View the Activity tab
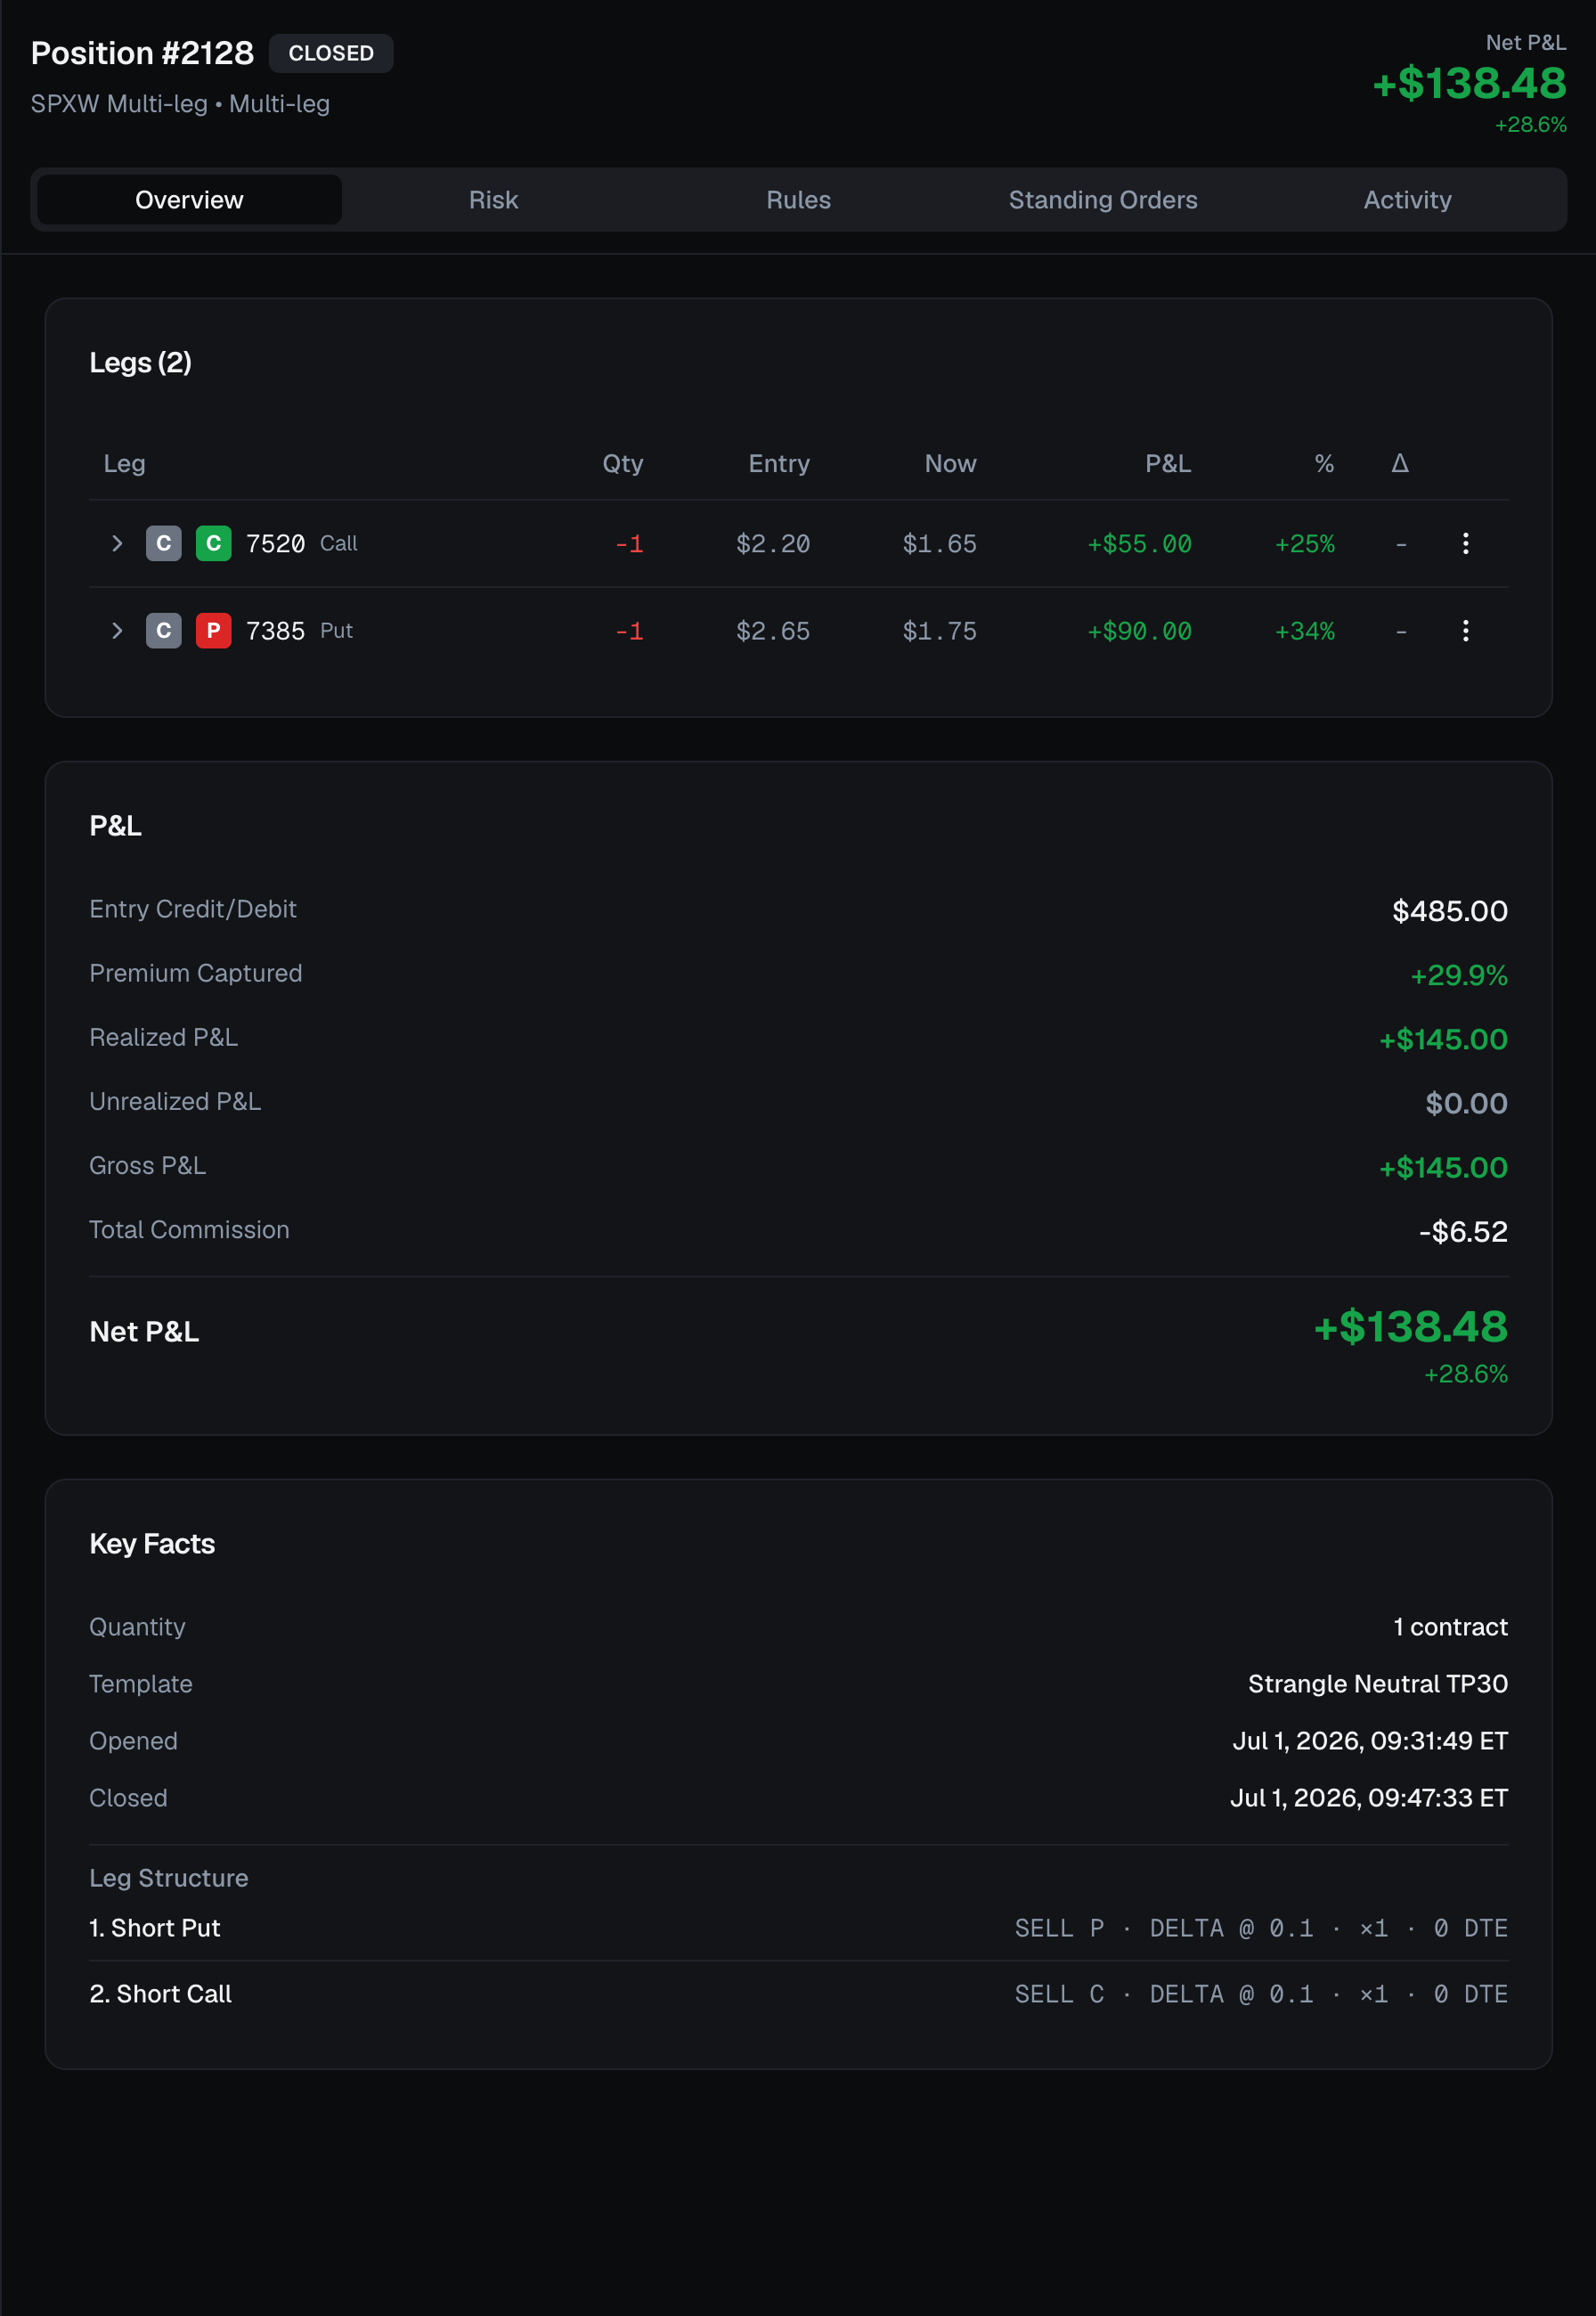Viewport: 1596px width, 2316px height. click(x=1407, y=200)
